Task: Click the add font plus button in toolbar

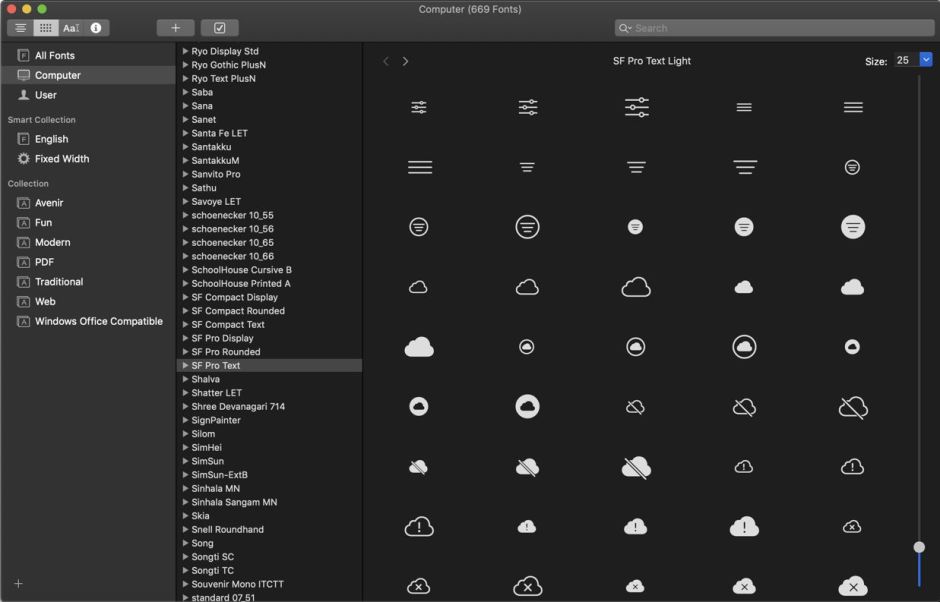Action: 175,28
